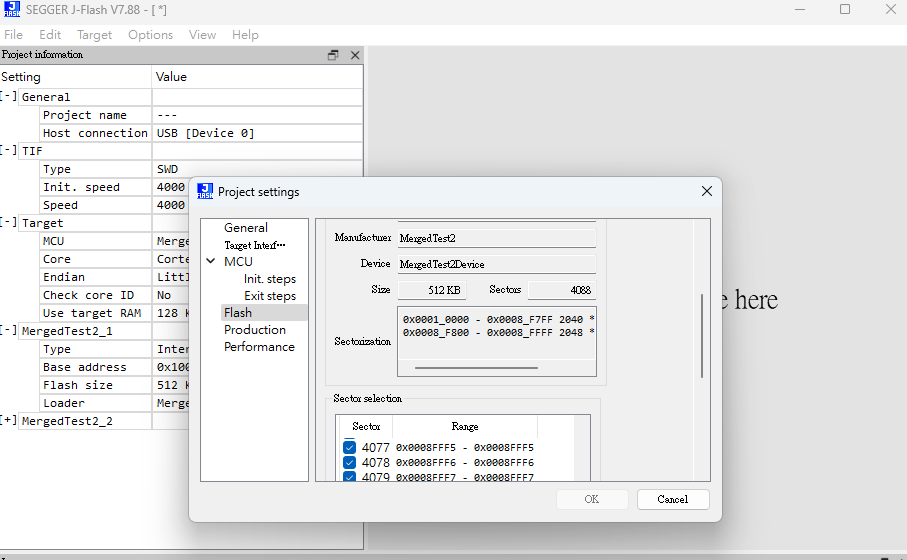Select the Base address row
907x560 pixels.
(x=115, y=367)
